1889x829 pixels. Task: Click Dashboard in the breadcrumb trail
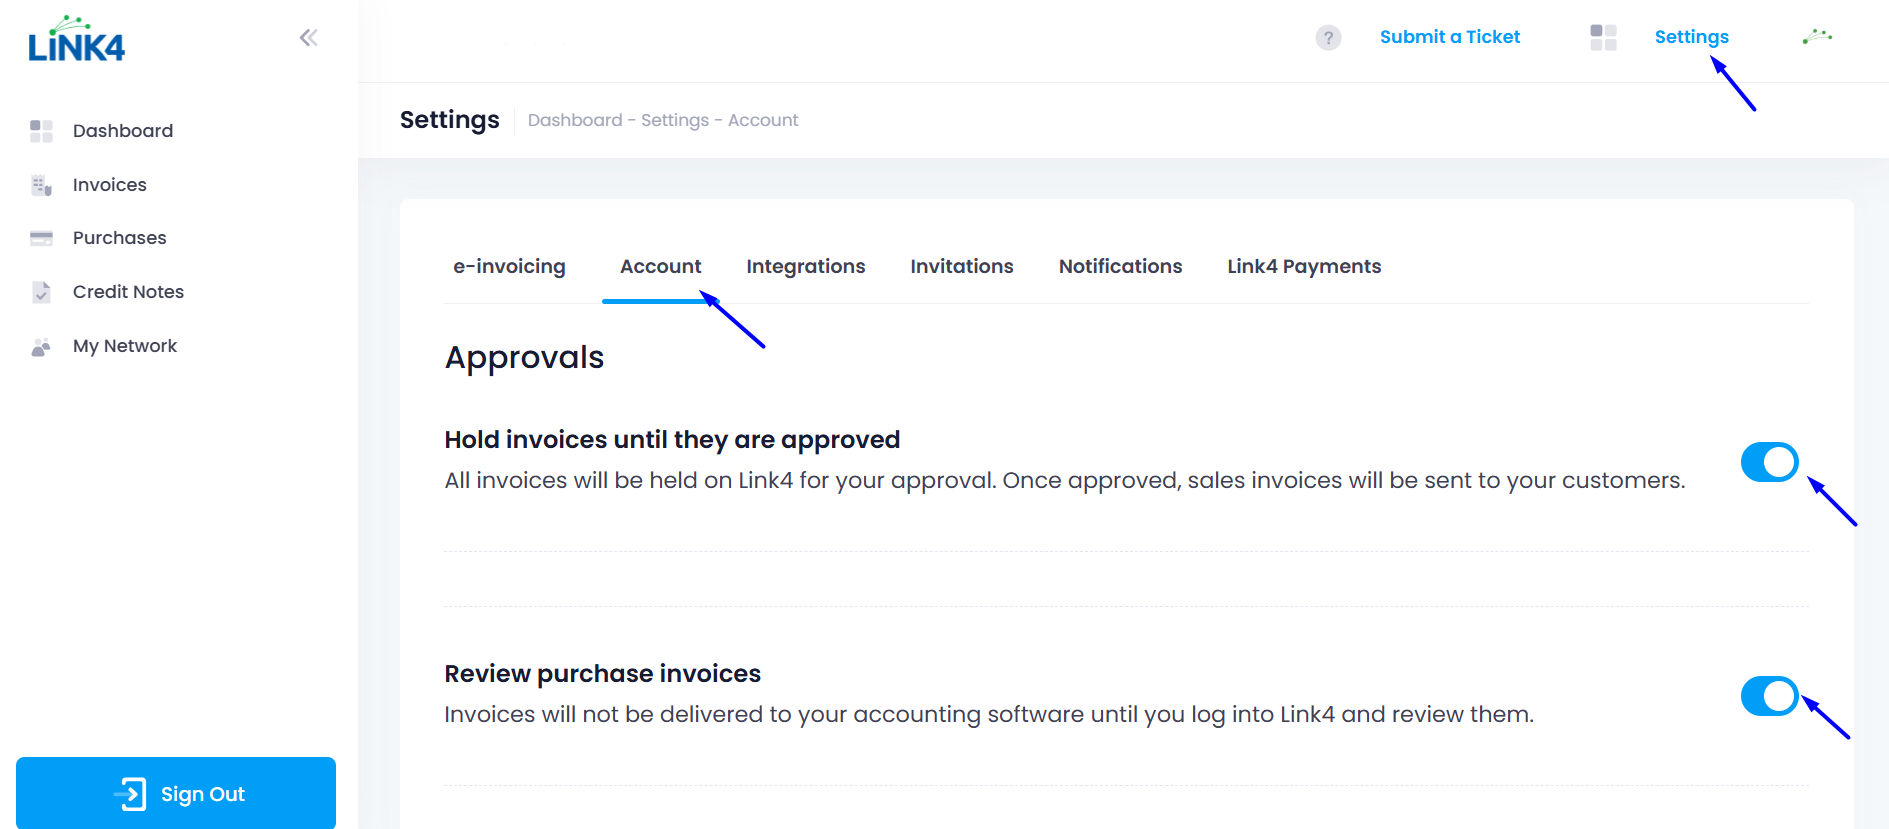(x=574, y=120)
